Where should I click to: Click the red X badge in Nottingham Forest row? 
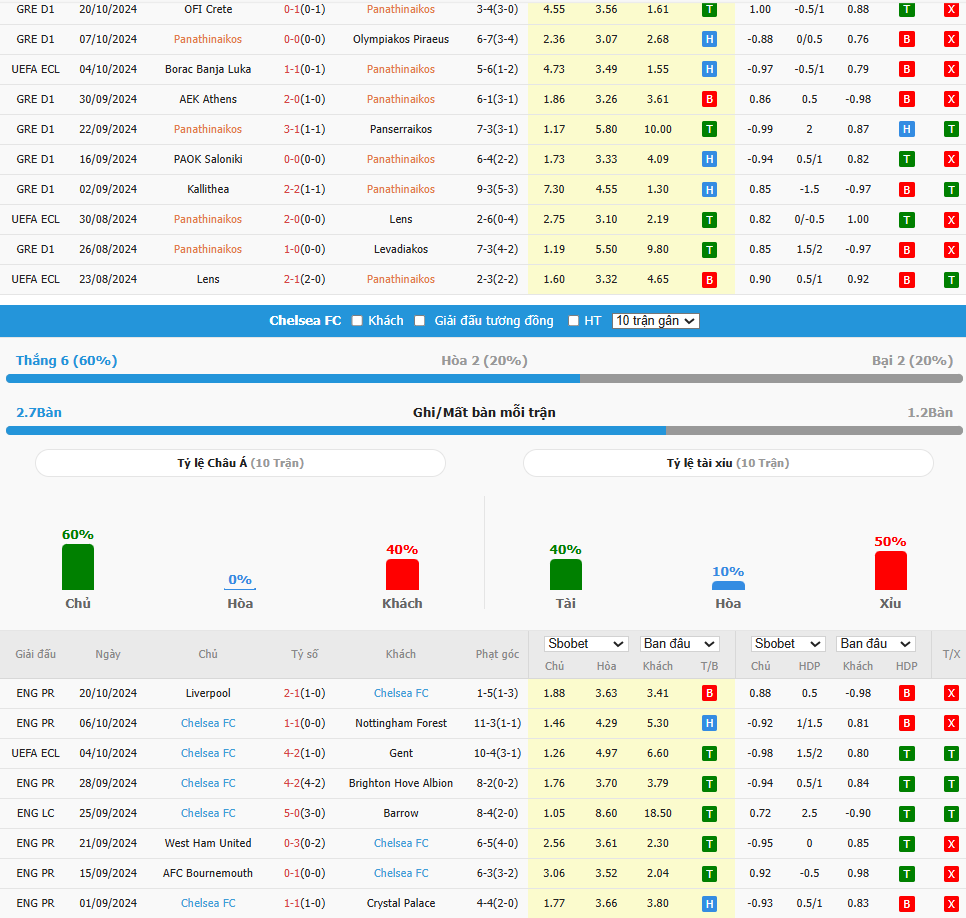pyautogui.click(x=951, y=724)
